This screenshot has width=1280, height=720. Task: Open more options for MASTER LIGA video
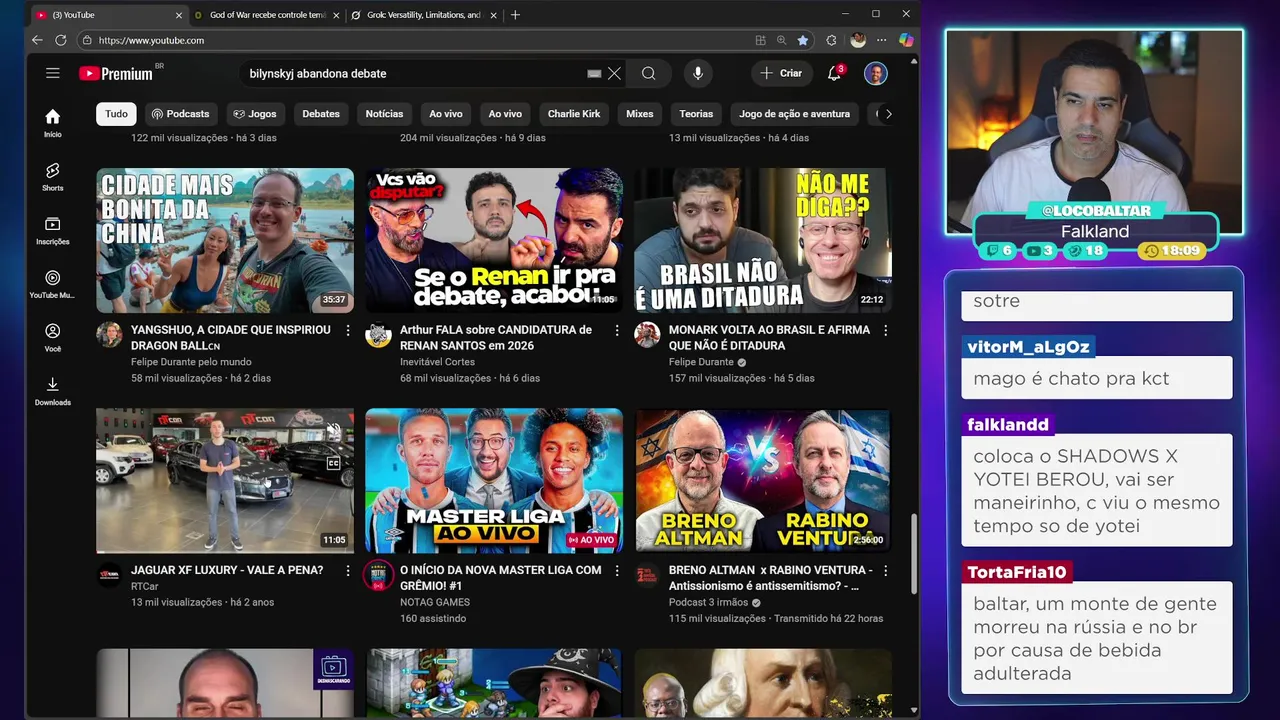click(616, 570)
